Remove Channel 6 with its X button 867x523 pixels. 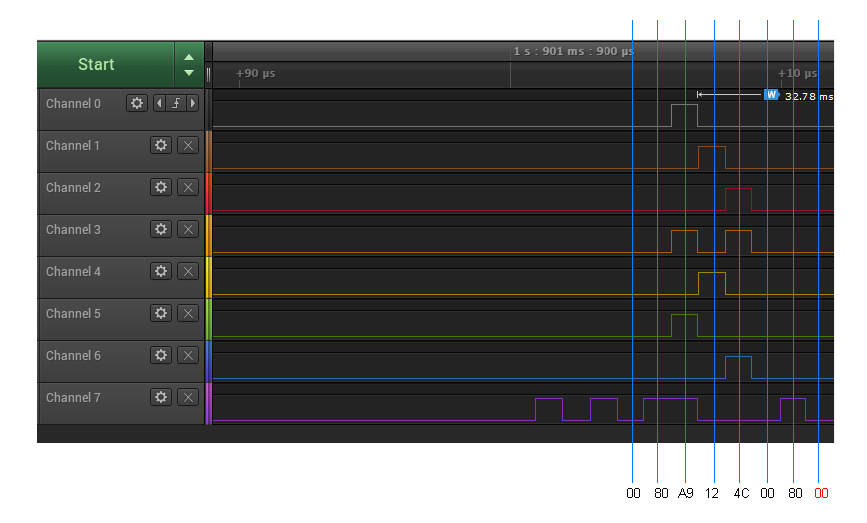click(x=187, y=355)
